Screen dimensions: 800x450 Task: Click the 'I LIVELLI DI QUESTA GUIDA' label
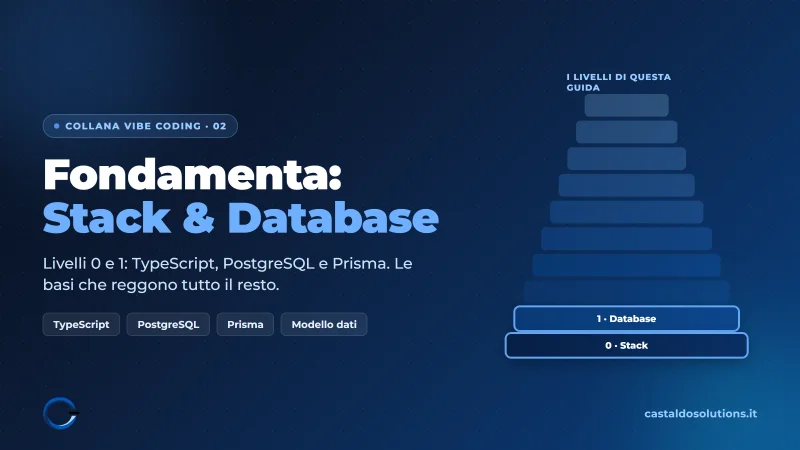pyautogui.click(x=618, y=82)
